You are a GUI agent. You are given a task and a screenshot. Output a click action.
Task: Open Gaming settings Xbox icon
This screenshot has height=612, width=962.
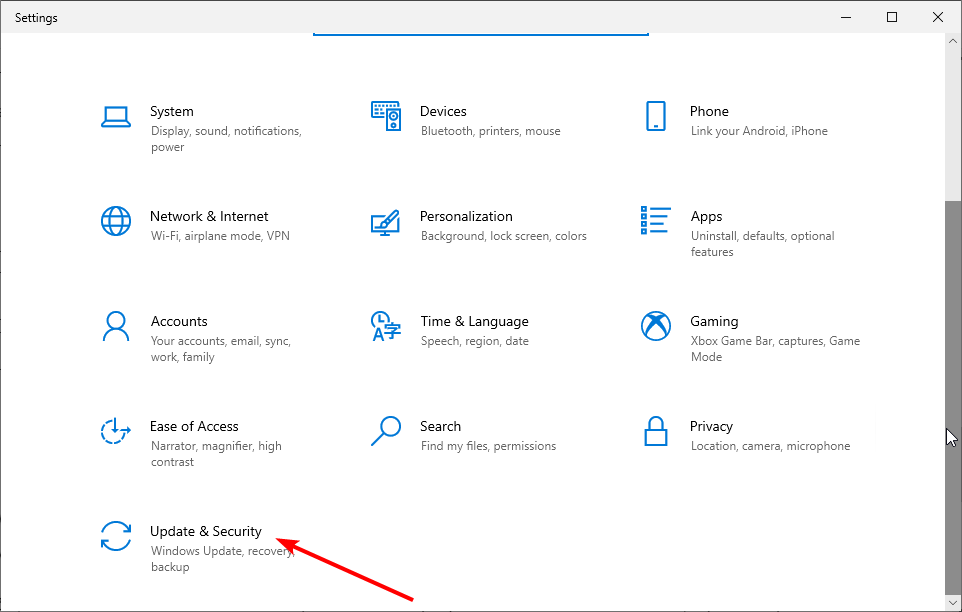[x=655, y=326]
